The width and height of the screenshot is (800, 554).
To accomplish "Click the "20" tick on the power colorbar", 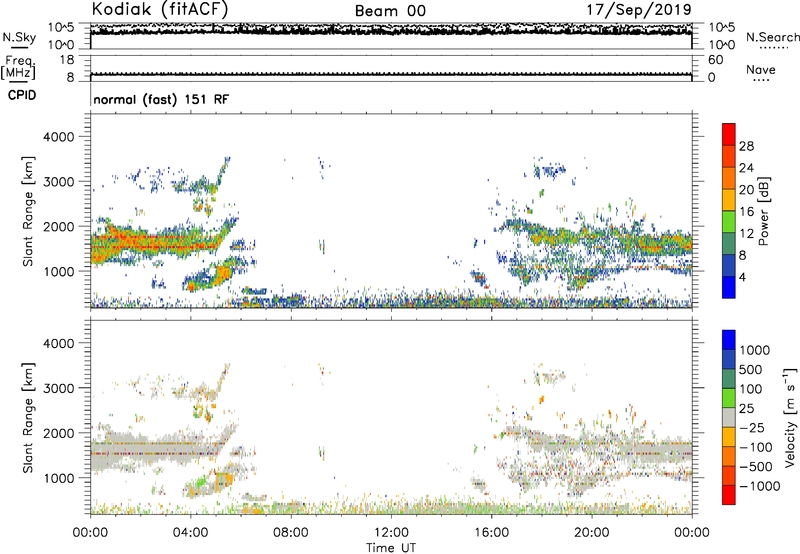I will tap(746, 190).
